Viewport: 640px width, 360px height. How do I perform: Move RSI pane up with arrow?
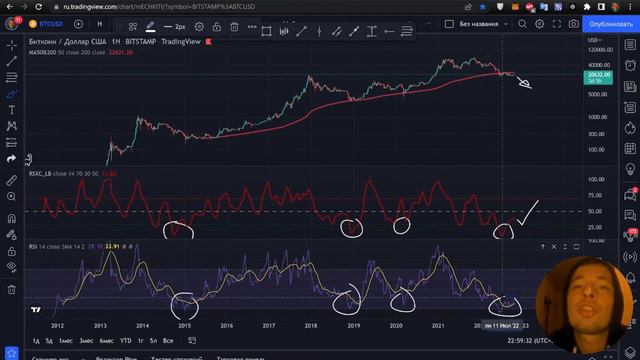(x=543, y=247)
